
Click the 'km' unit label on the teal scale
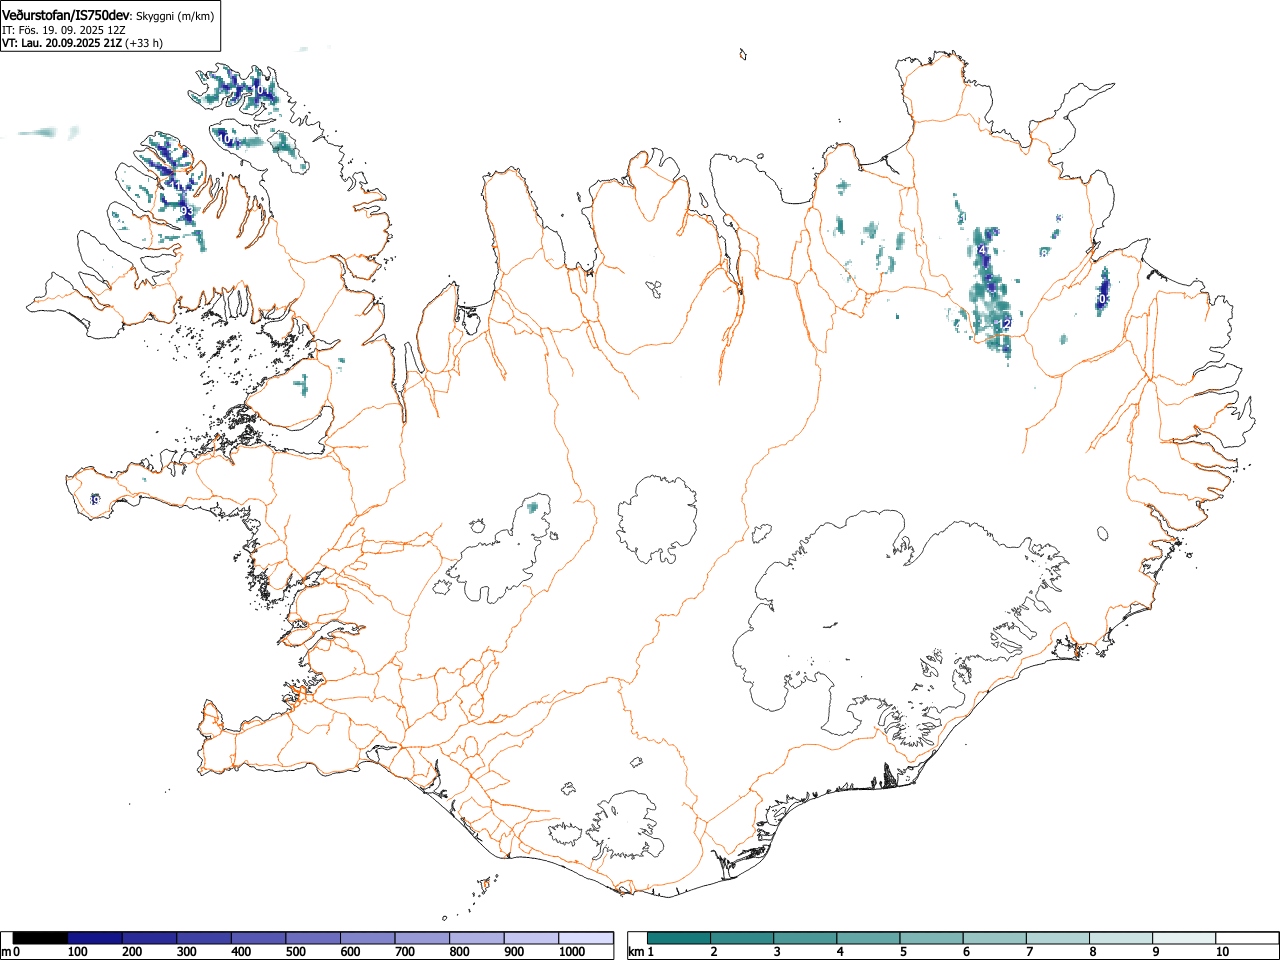[636, 952]
